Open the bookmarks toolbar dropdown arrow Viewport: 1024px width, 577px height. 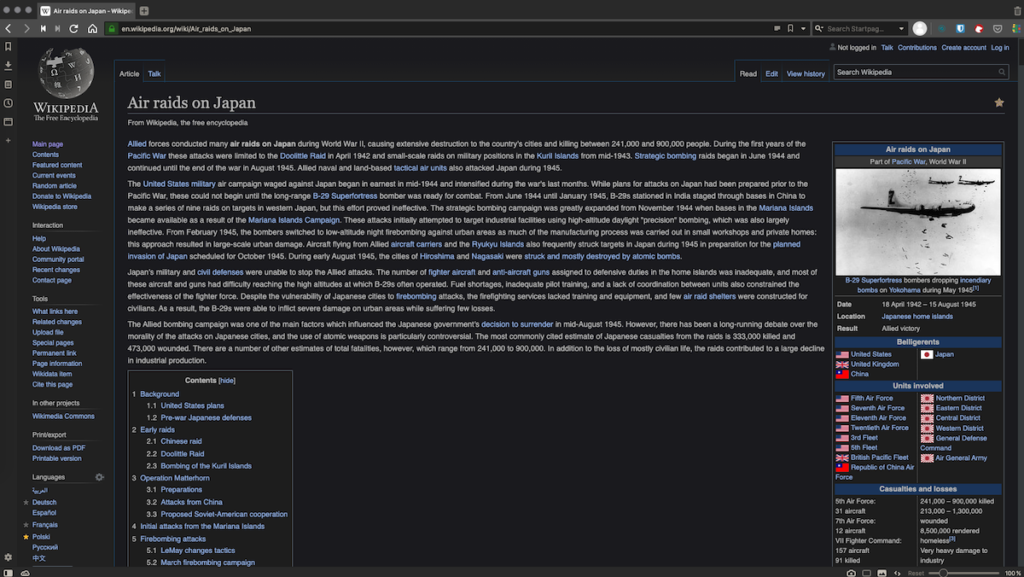click(x=803, y=29)
